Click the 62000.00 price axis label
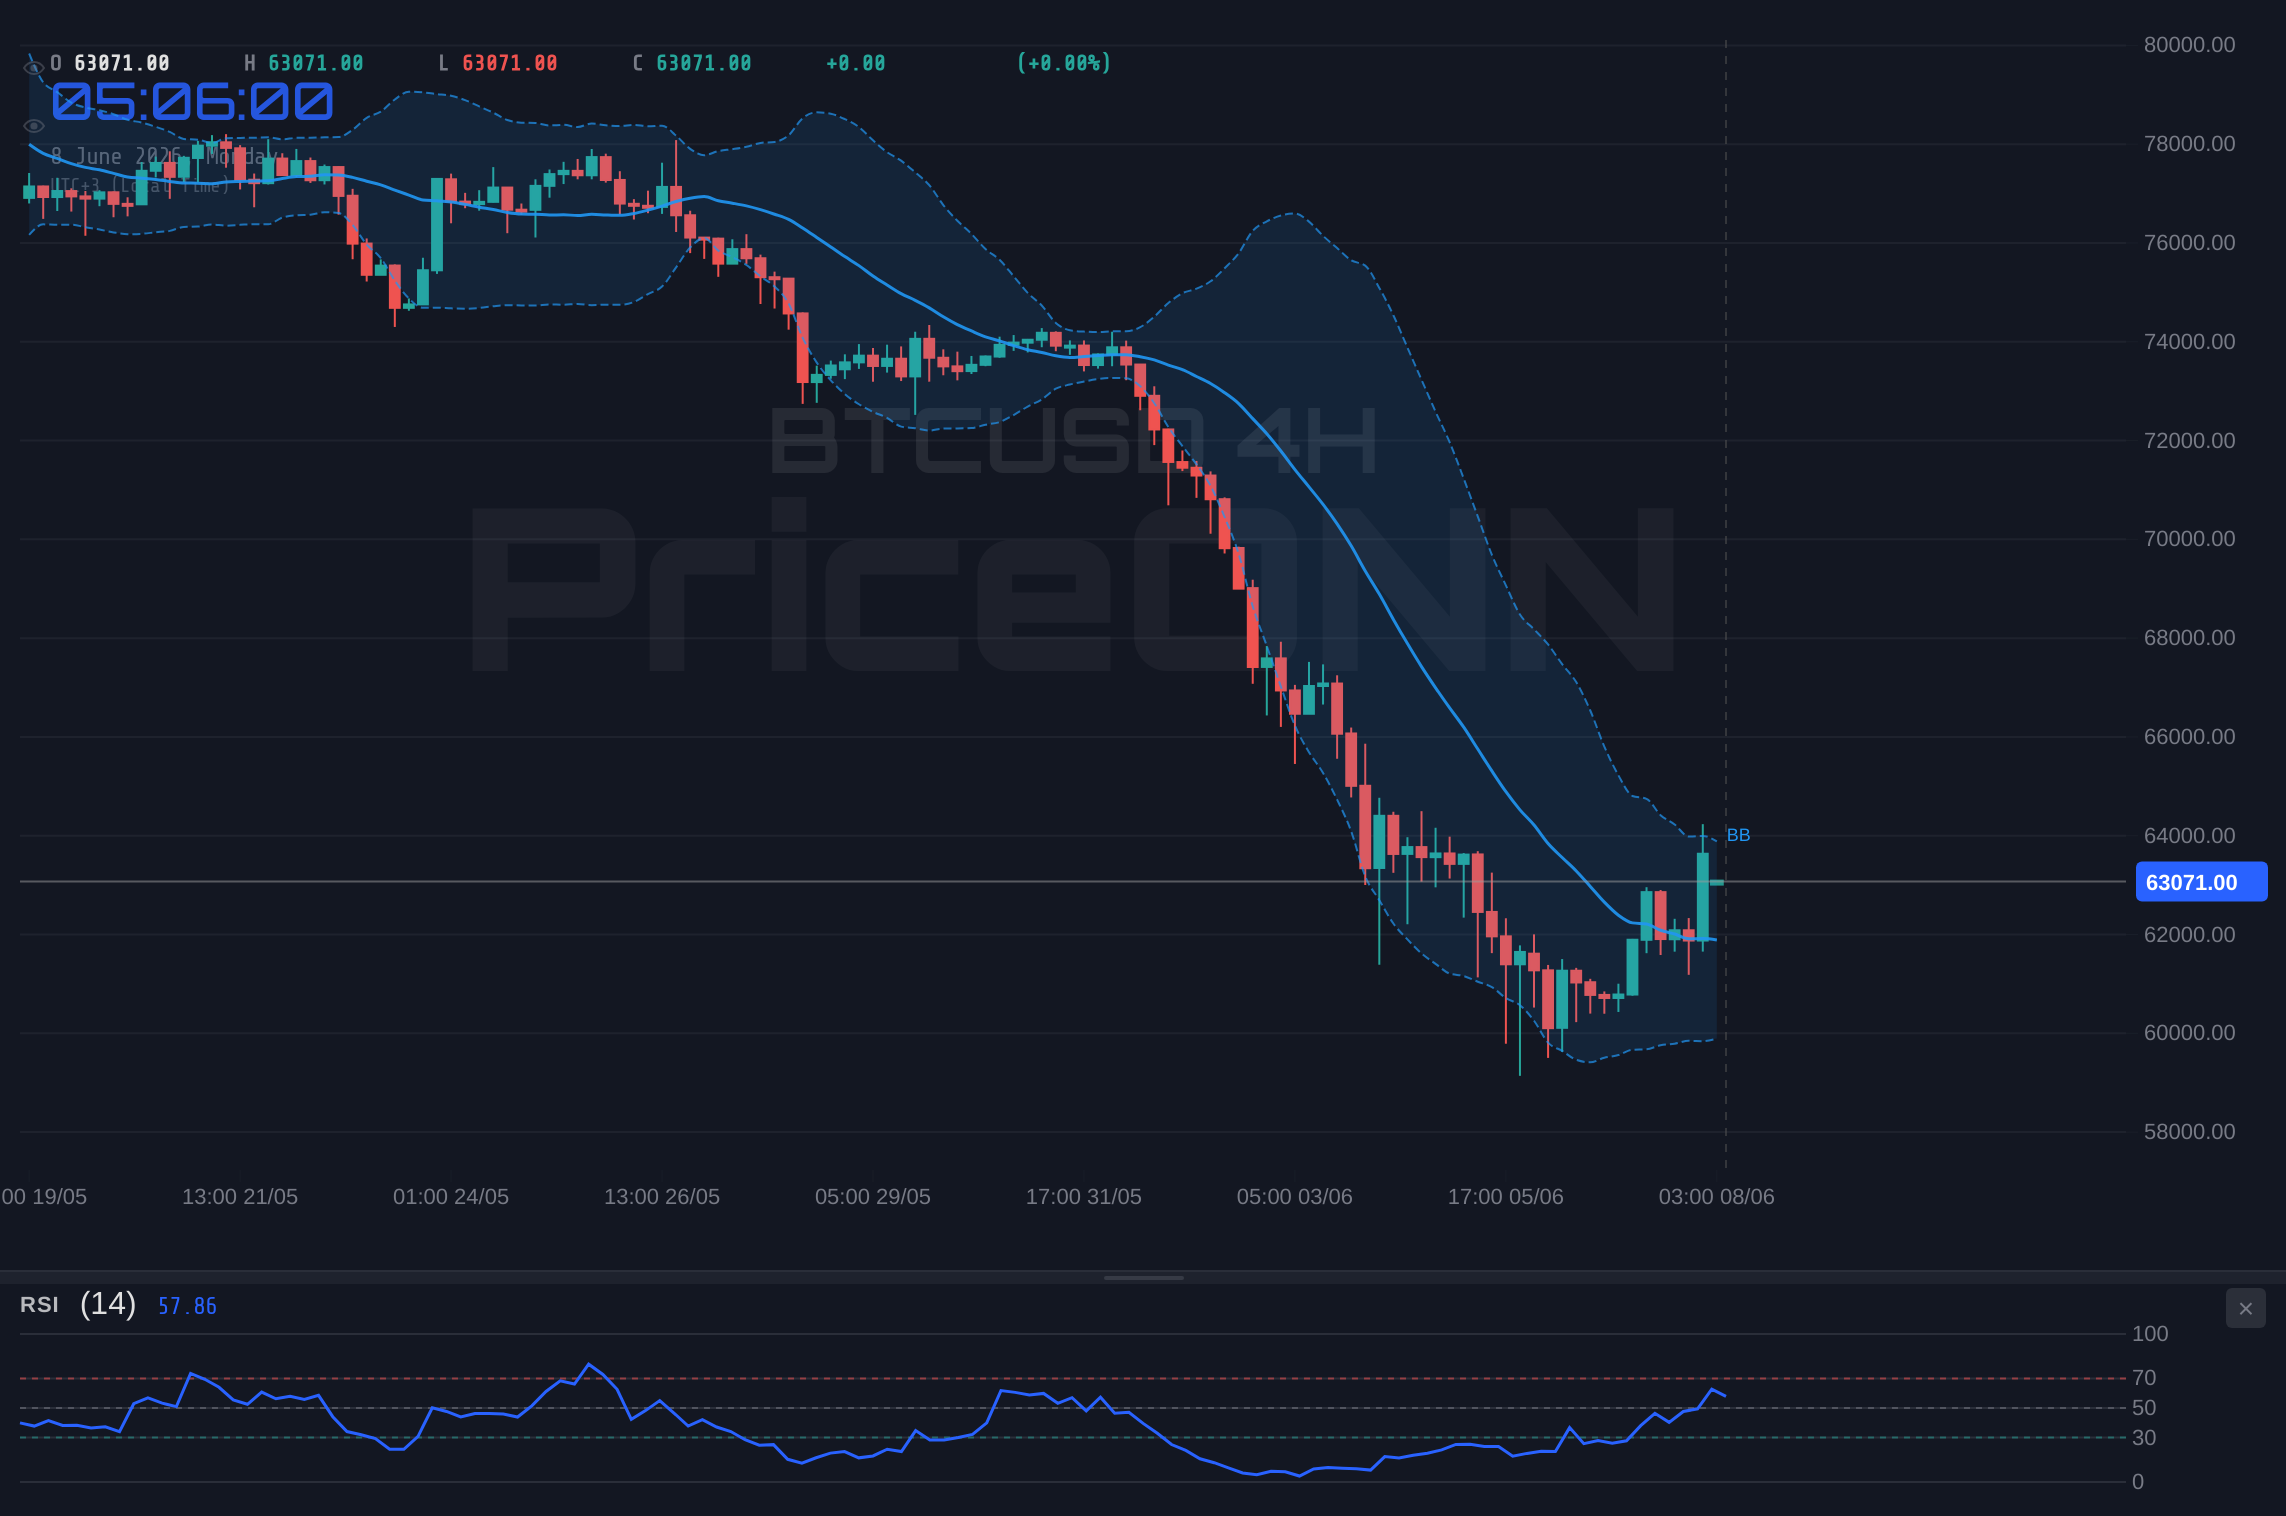The height and width of the screenshot is (1516, 2286). (2189, 935)
